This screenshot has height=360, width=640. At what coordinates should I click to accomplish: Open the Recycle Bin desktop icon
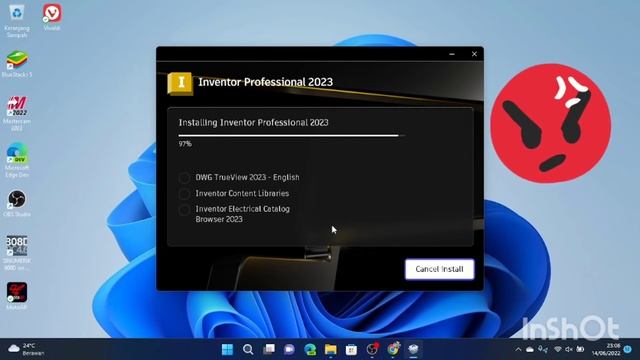click(x=17, y=20)
